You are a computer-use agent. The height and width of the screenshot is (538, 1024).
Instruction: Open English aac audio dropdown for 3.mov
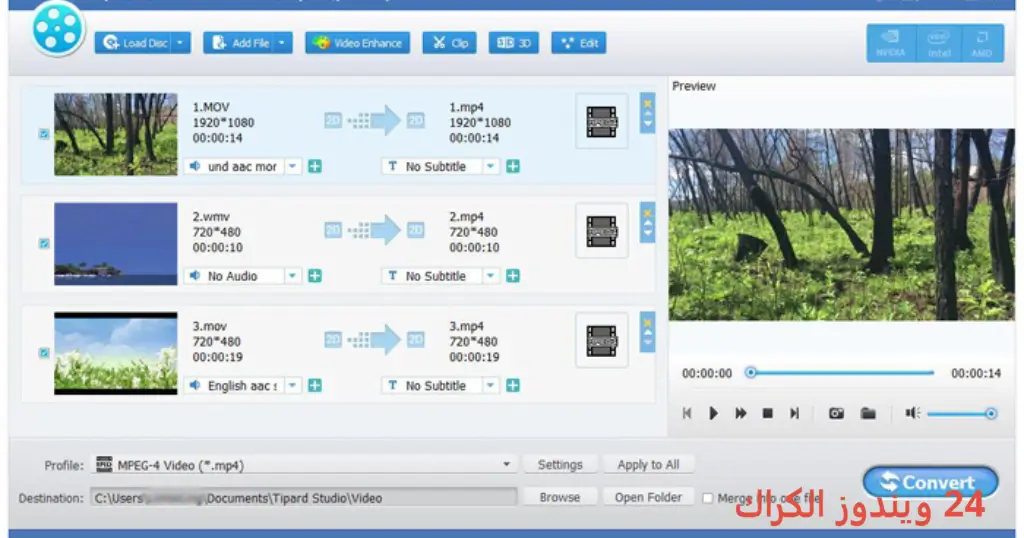pos(293,386)
